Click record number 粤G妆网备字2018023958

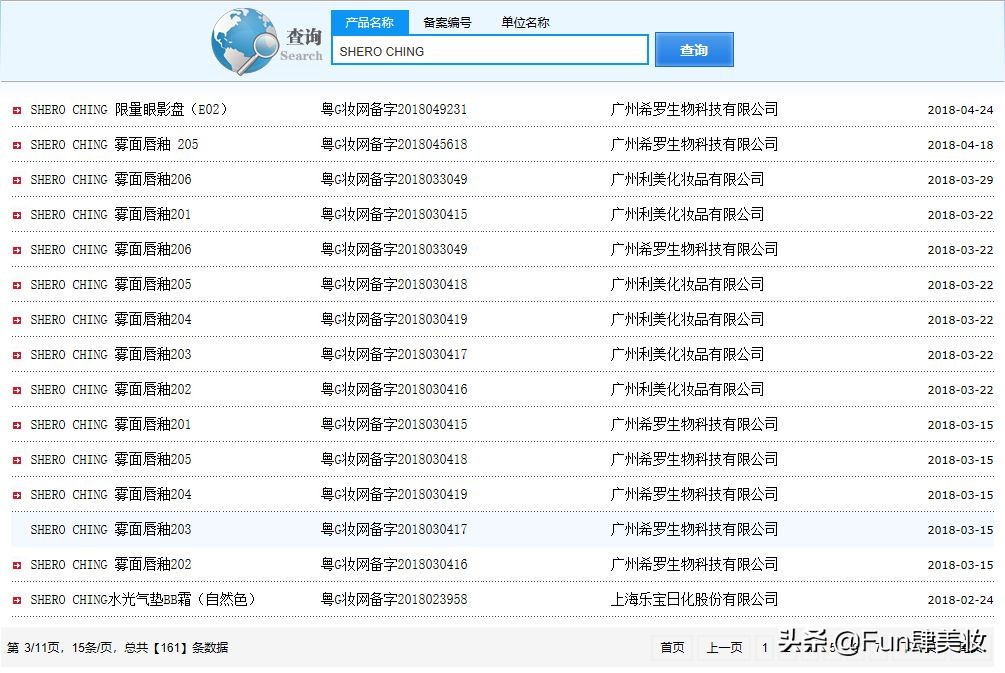coord(393,599)
